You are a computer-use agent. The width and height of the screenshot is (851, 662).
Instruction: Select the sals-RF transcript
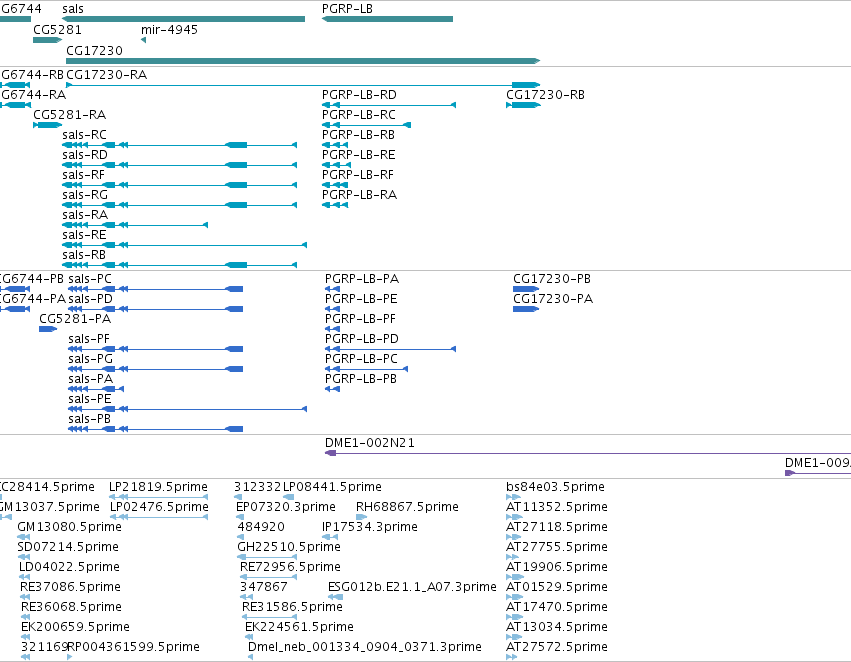(180, 185)
